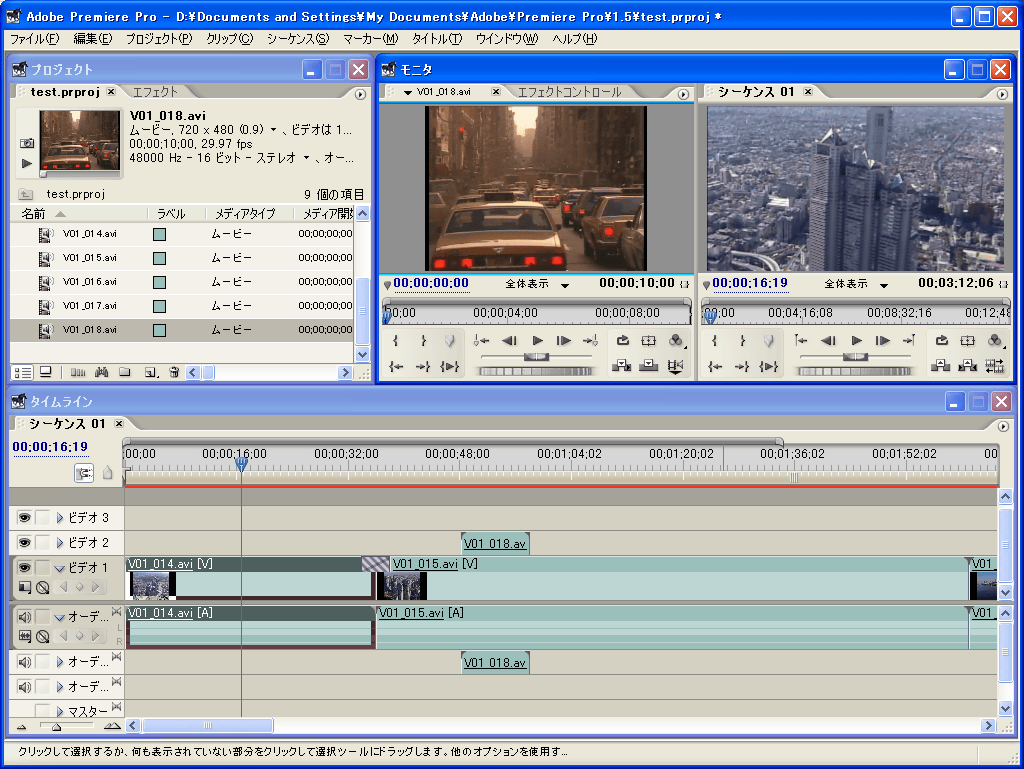This screenshot has height=769, width=1024.
Task: Set unnumbered marker in timeline
Action: coord(108,473)
